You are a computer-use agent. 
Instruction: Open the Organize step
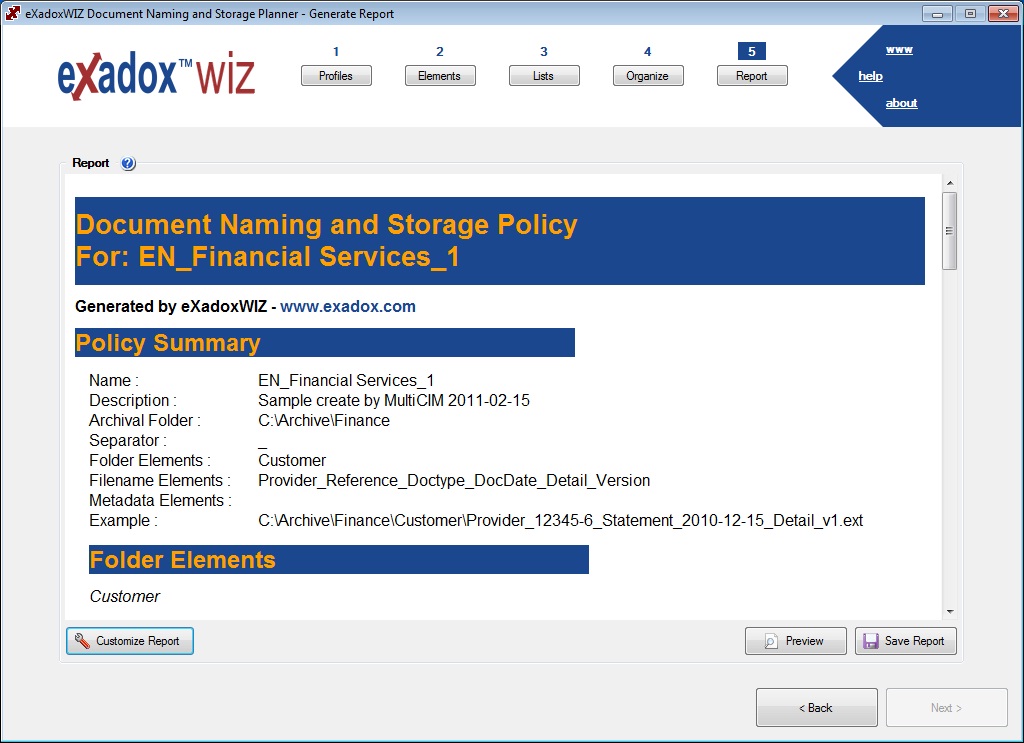pos(648,76)
